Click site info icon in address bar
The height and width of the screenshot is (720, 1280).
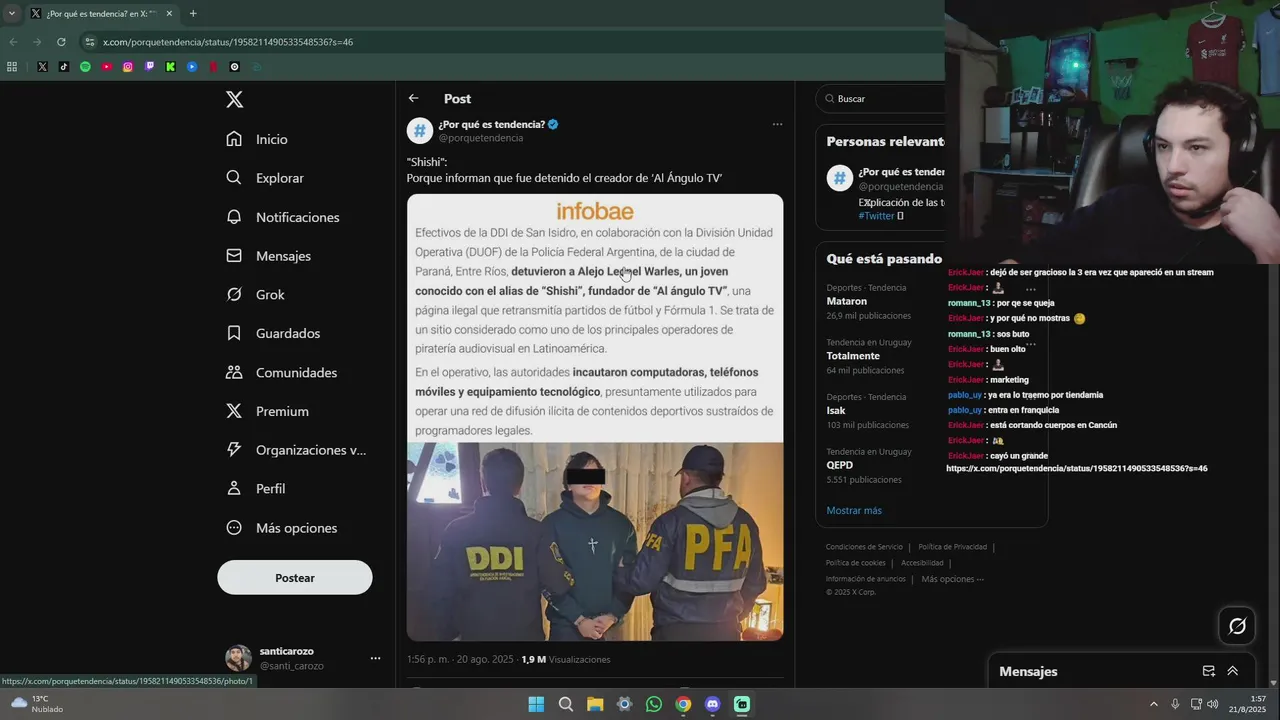(90, 42)
